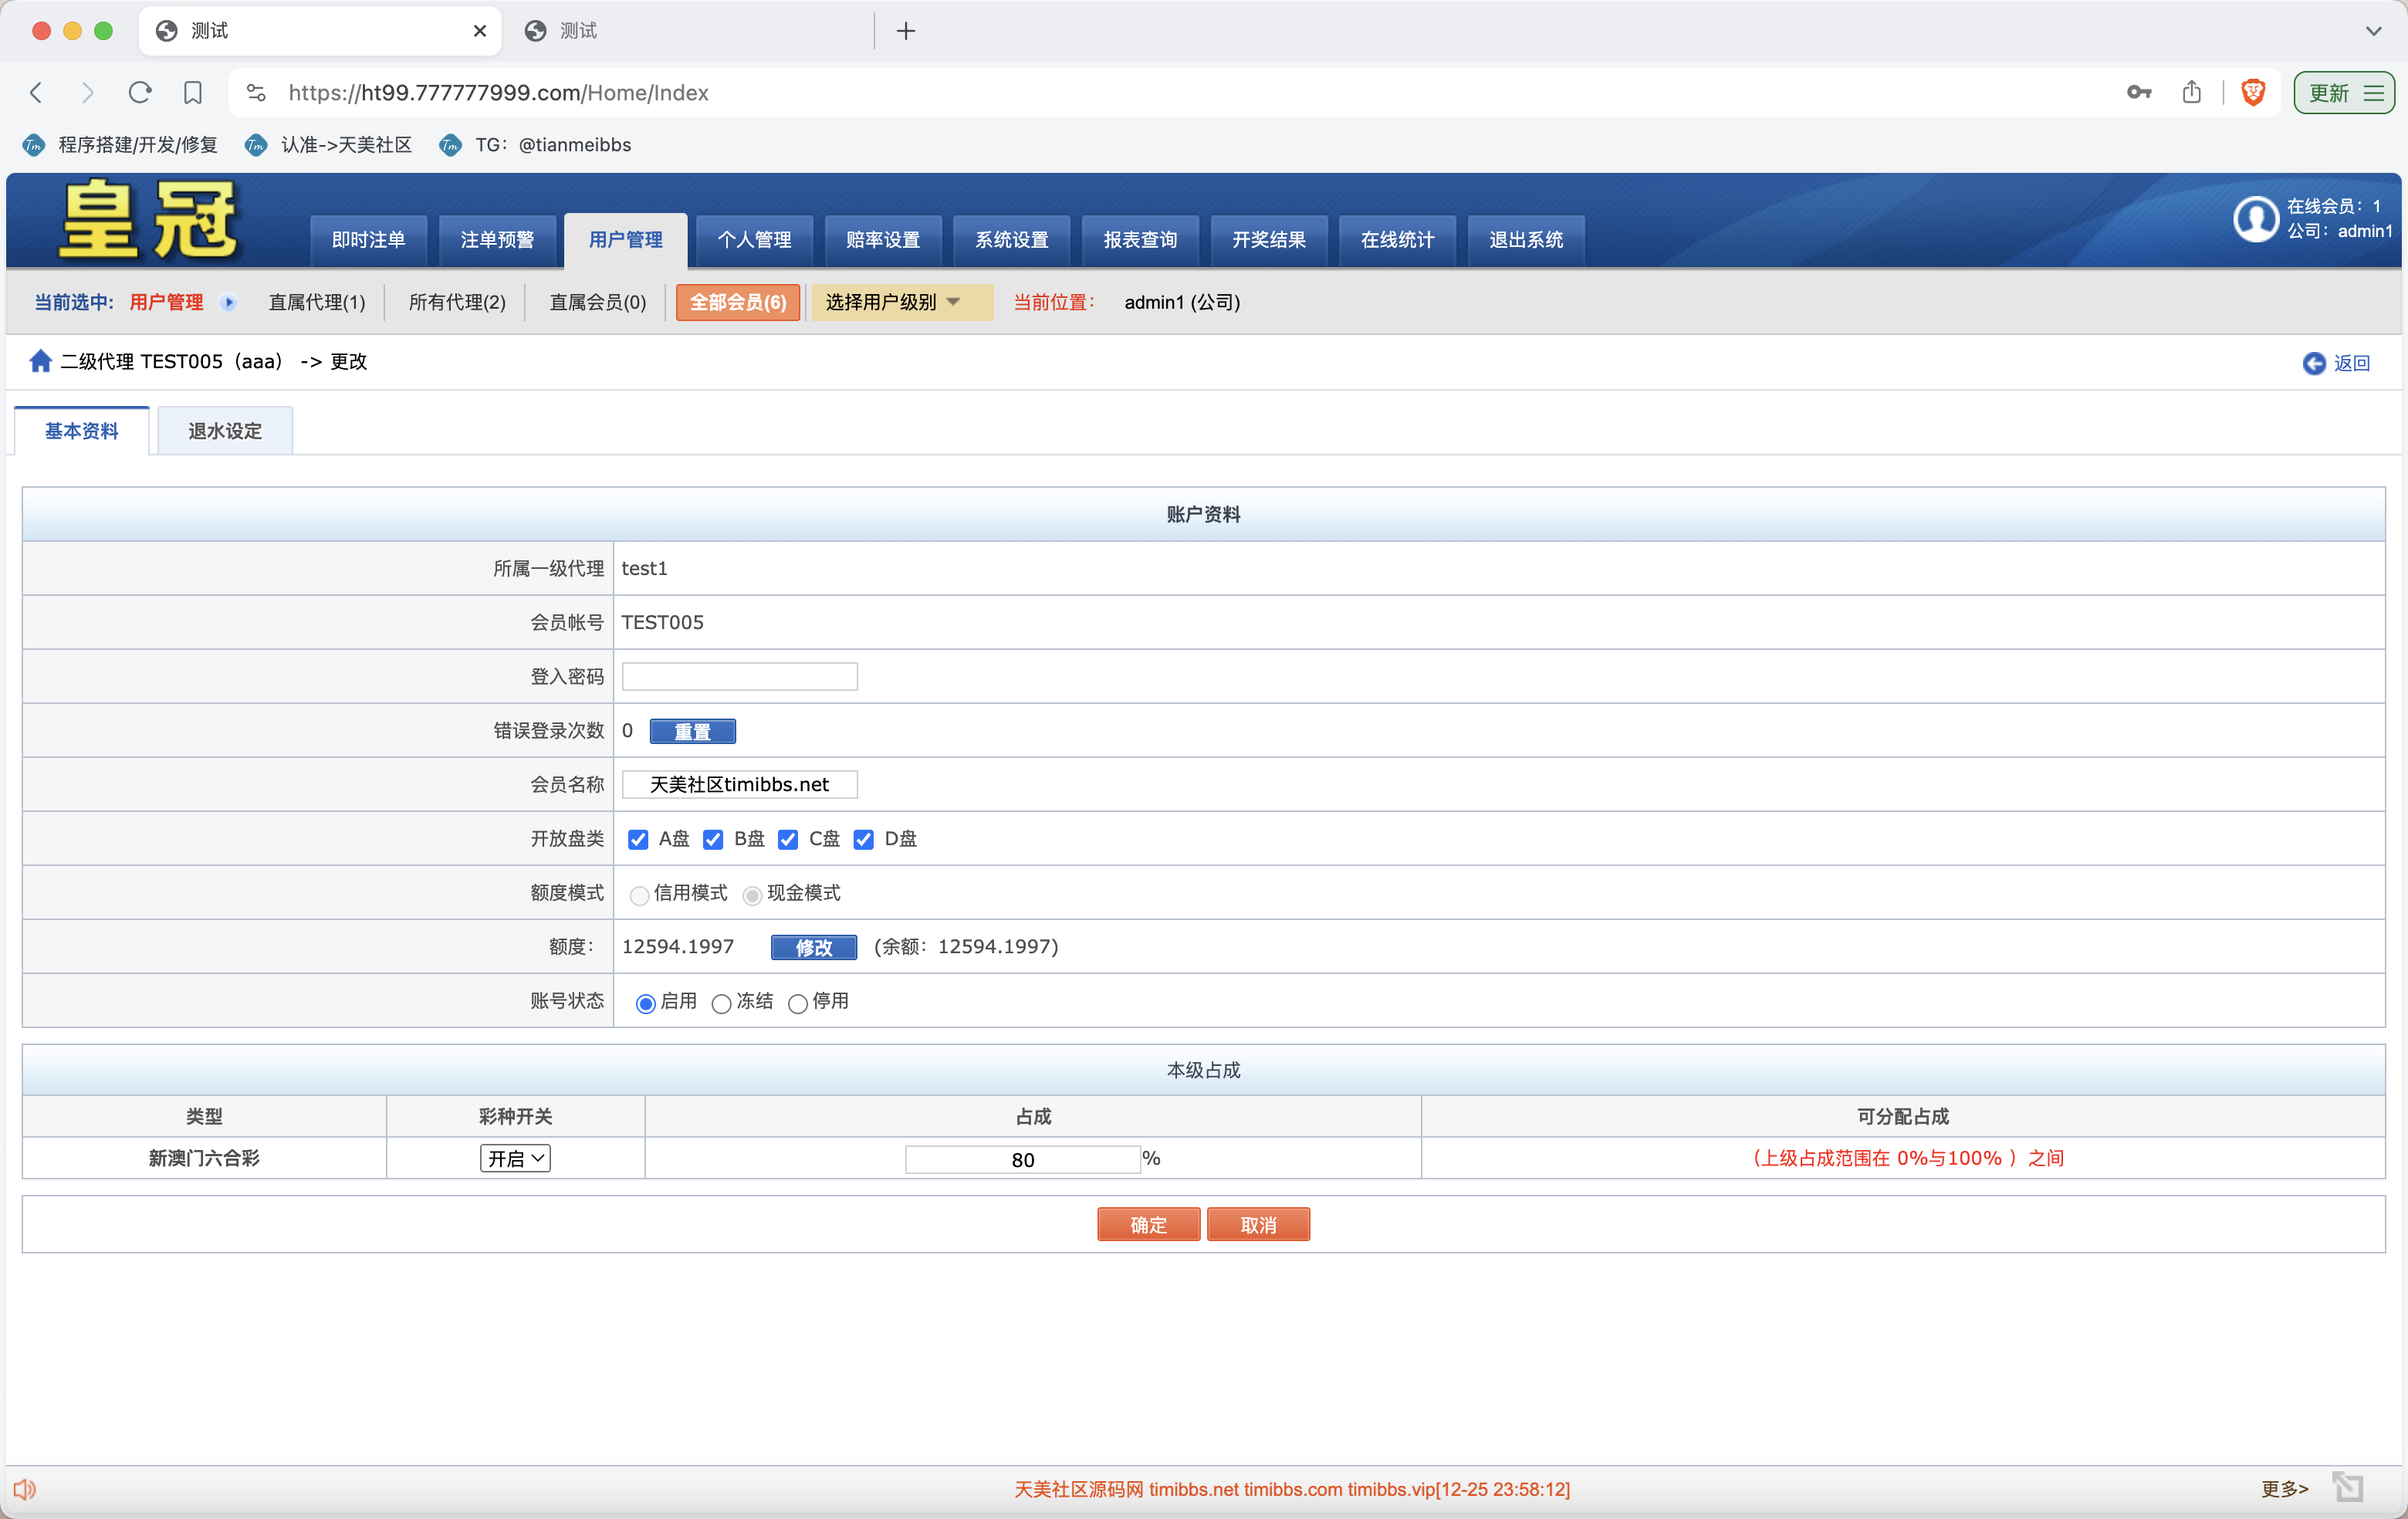2408x1519 pixels.
Task: Click the 报表查询 toolbar icon
Action: [1138, 236]
